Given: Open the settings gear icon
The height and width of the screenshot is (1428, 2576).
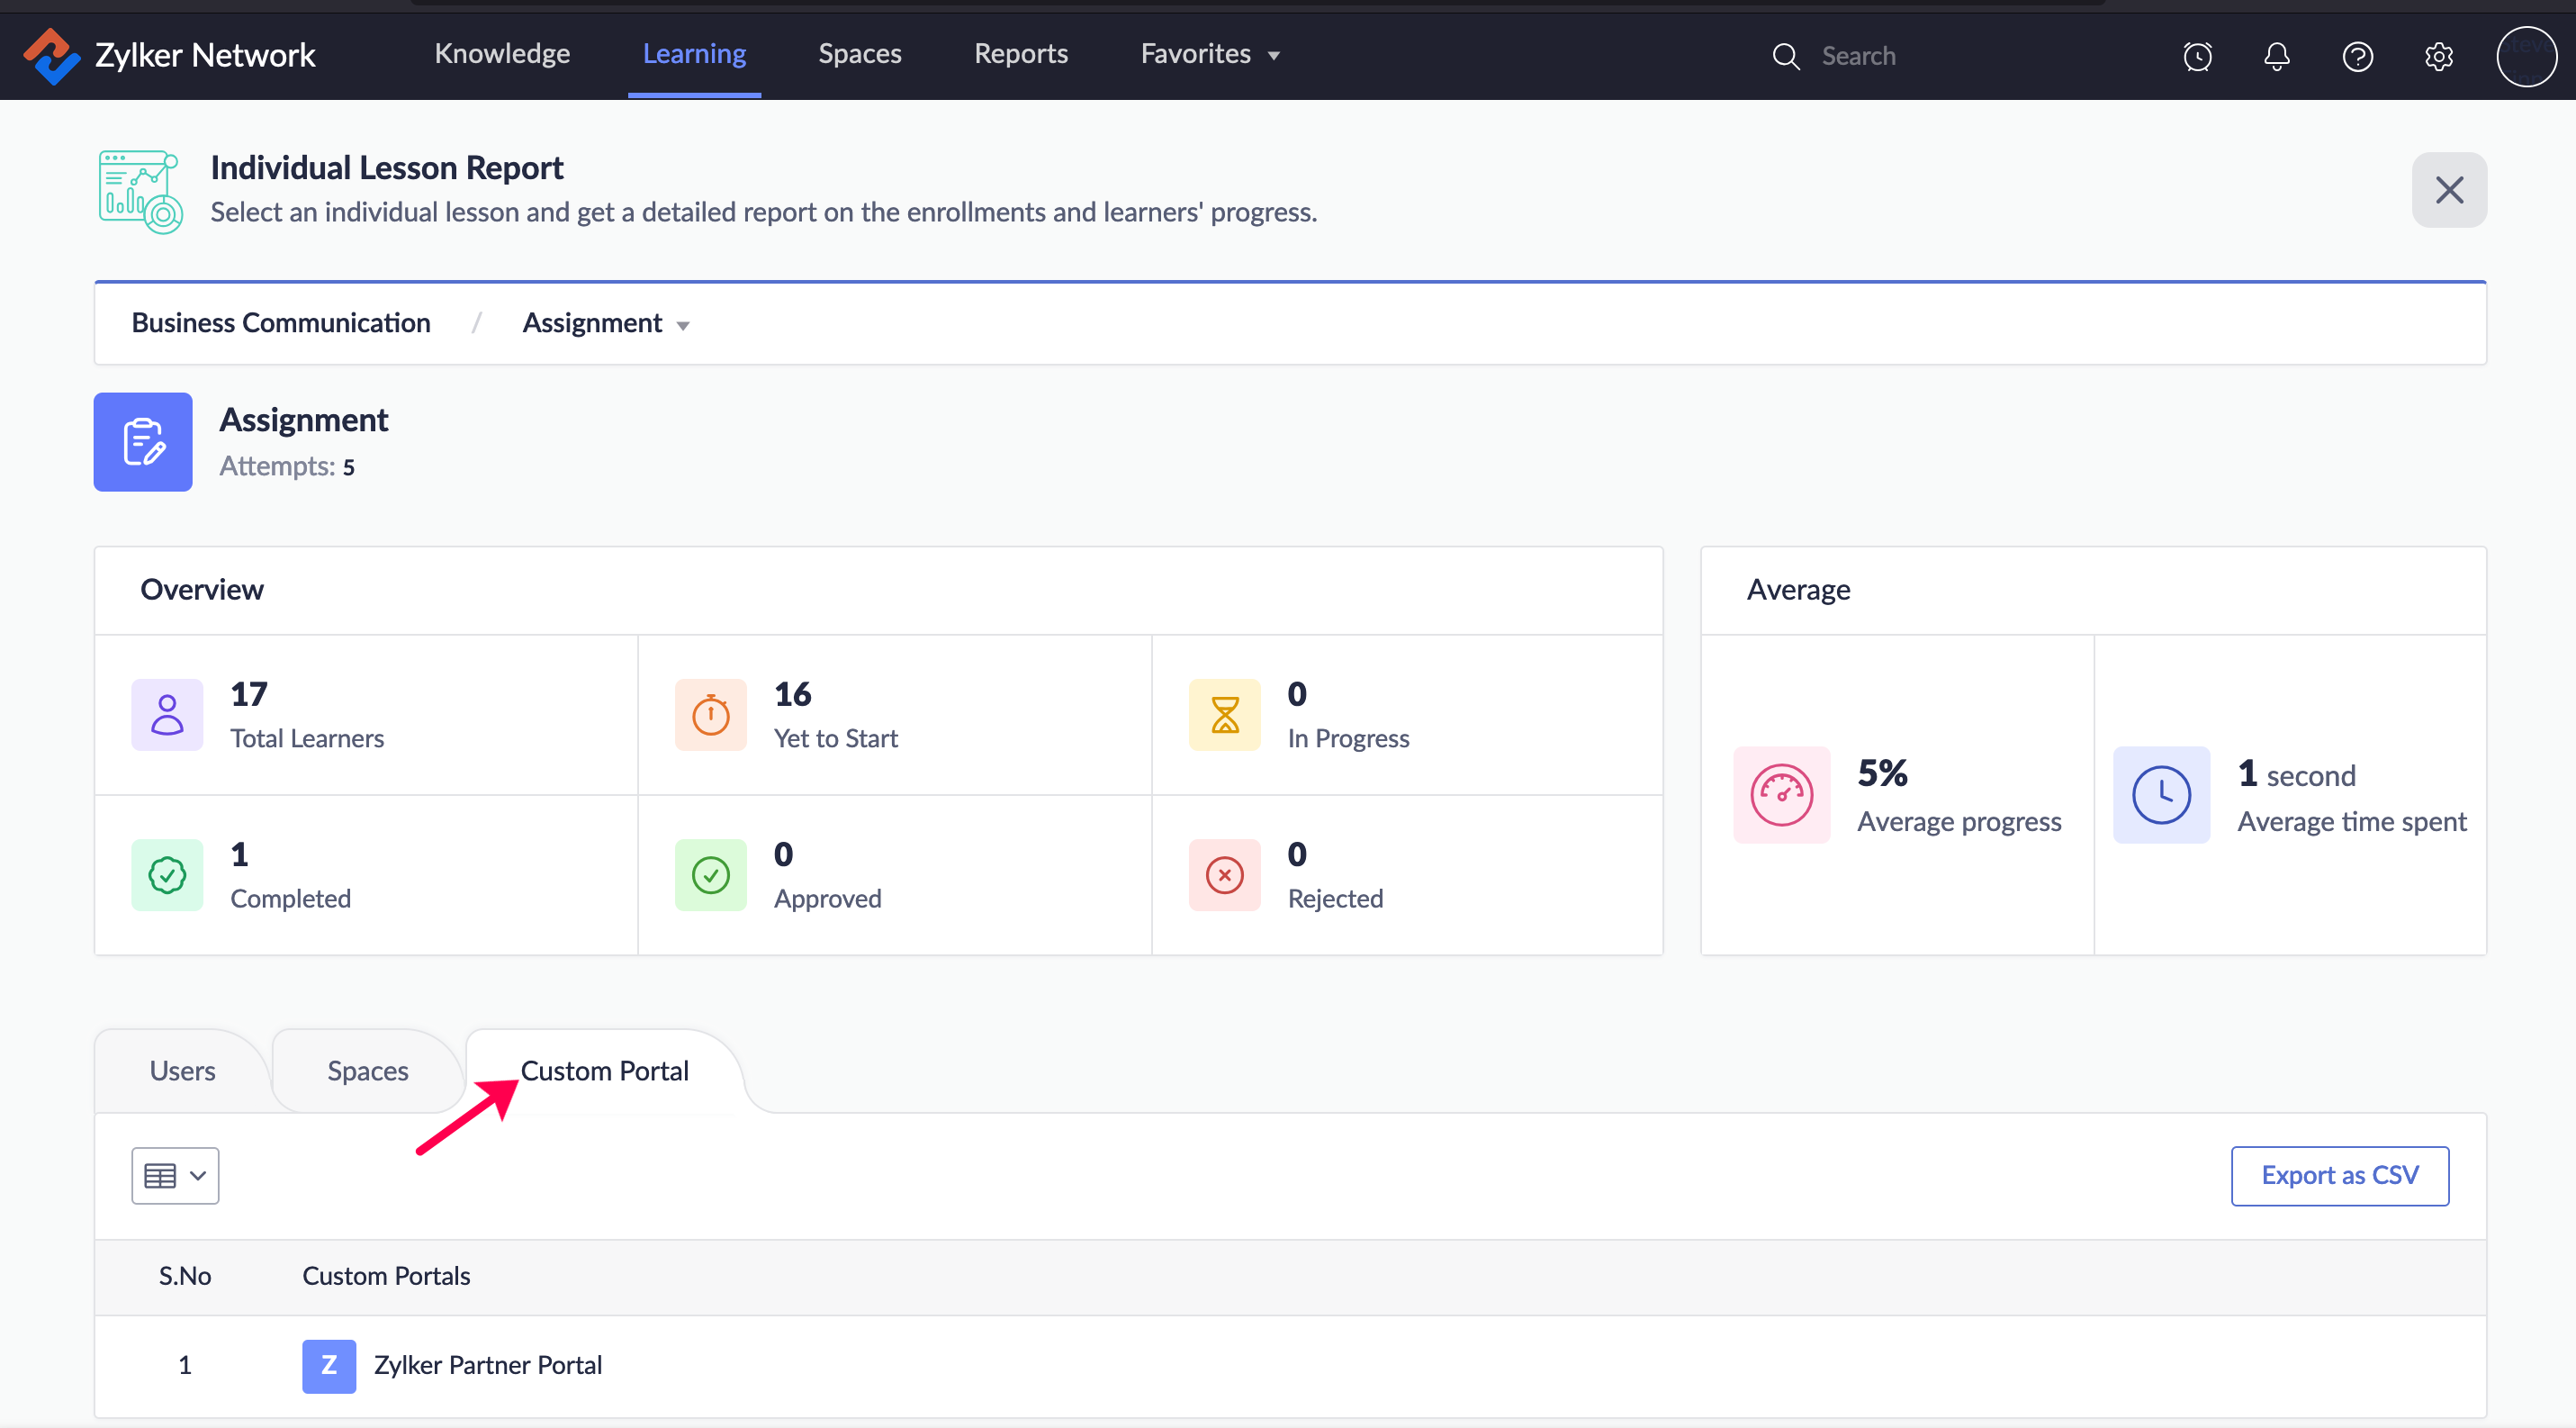Looking at the screenshot, I should [2438, 56].
